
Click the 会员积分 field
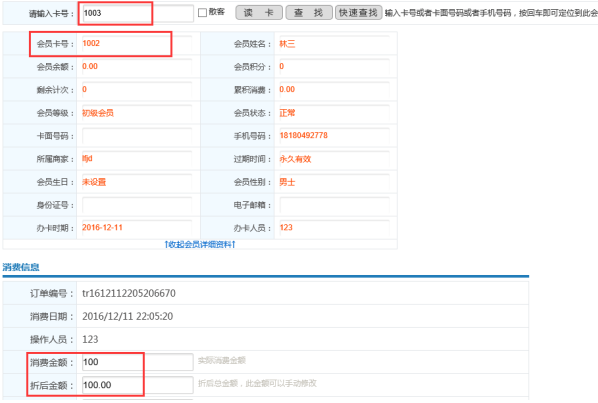coord(334,67)
